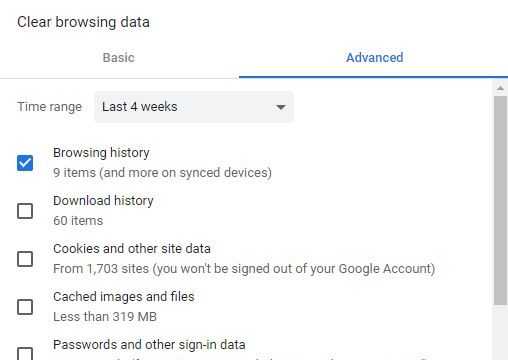
Task: Click the vertical scrollbar thumb
Action: tap(500, 200)
